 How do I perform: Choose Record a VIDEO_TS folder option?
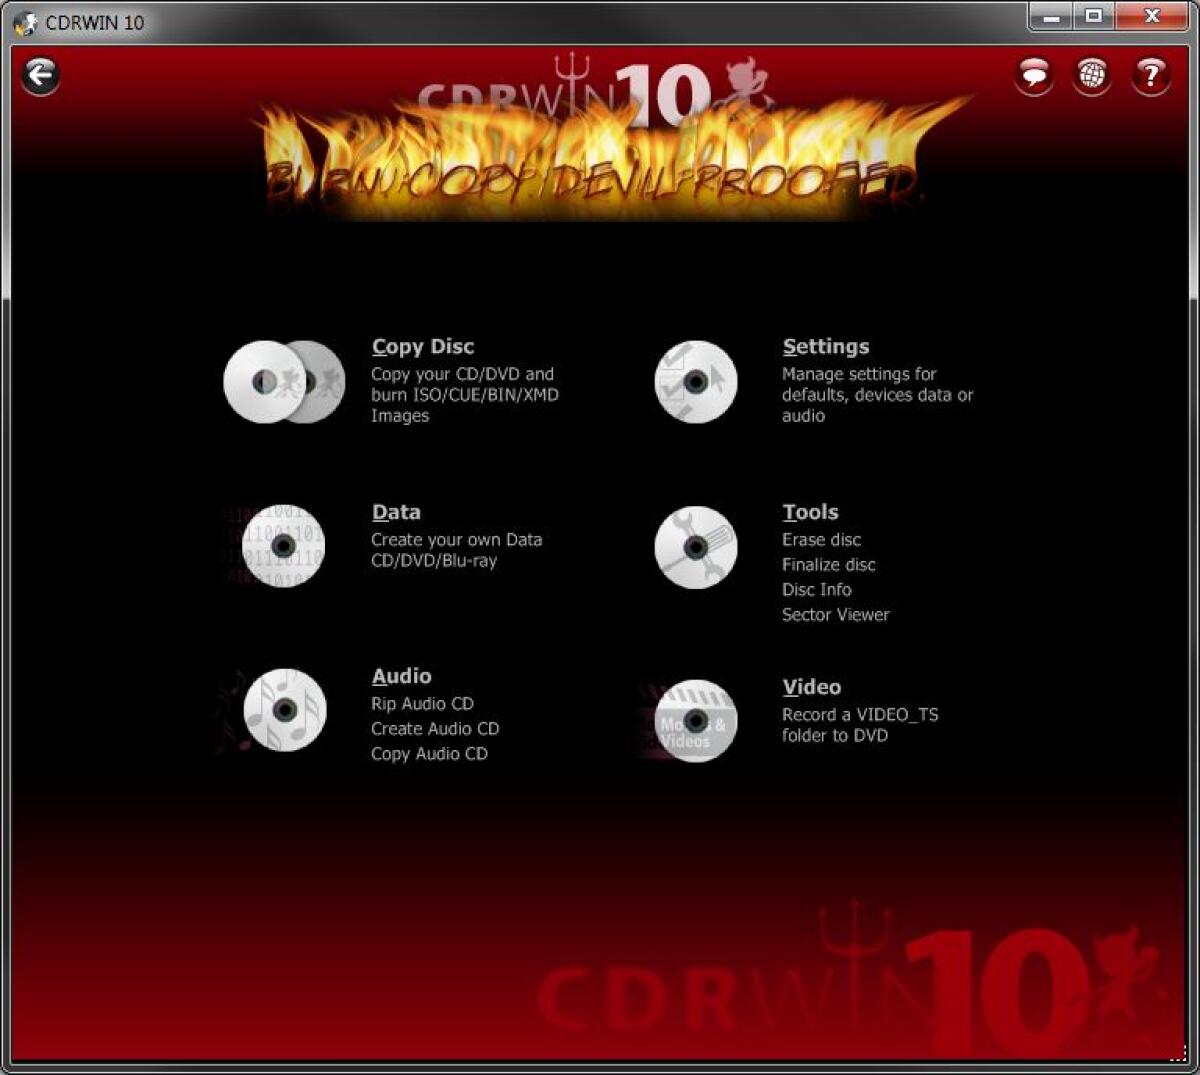point(858,714)
